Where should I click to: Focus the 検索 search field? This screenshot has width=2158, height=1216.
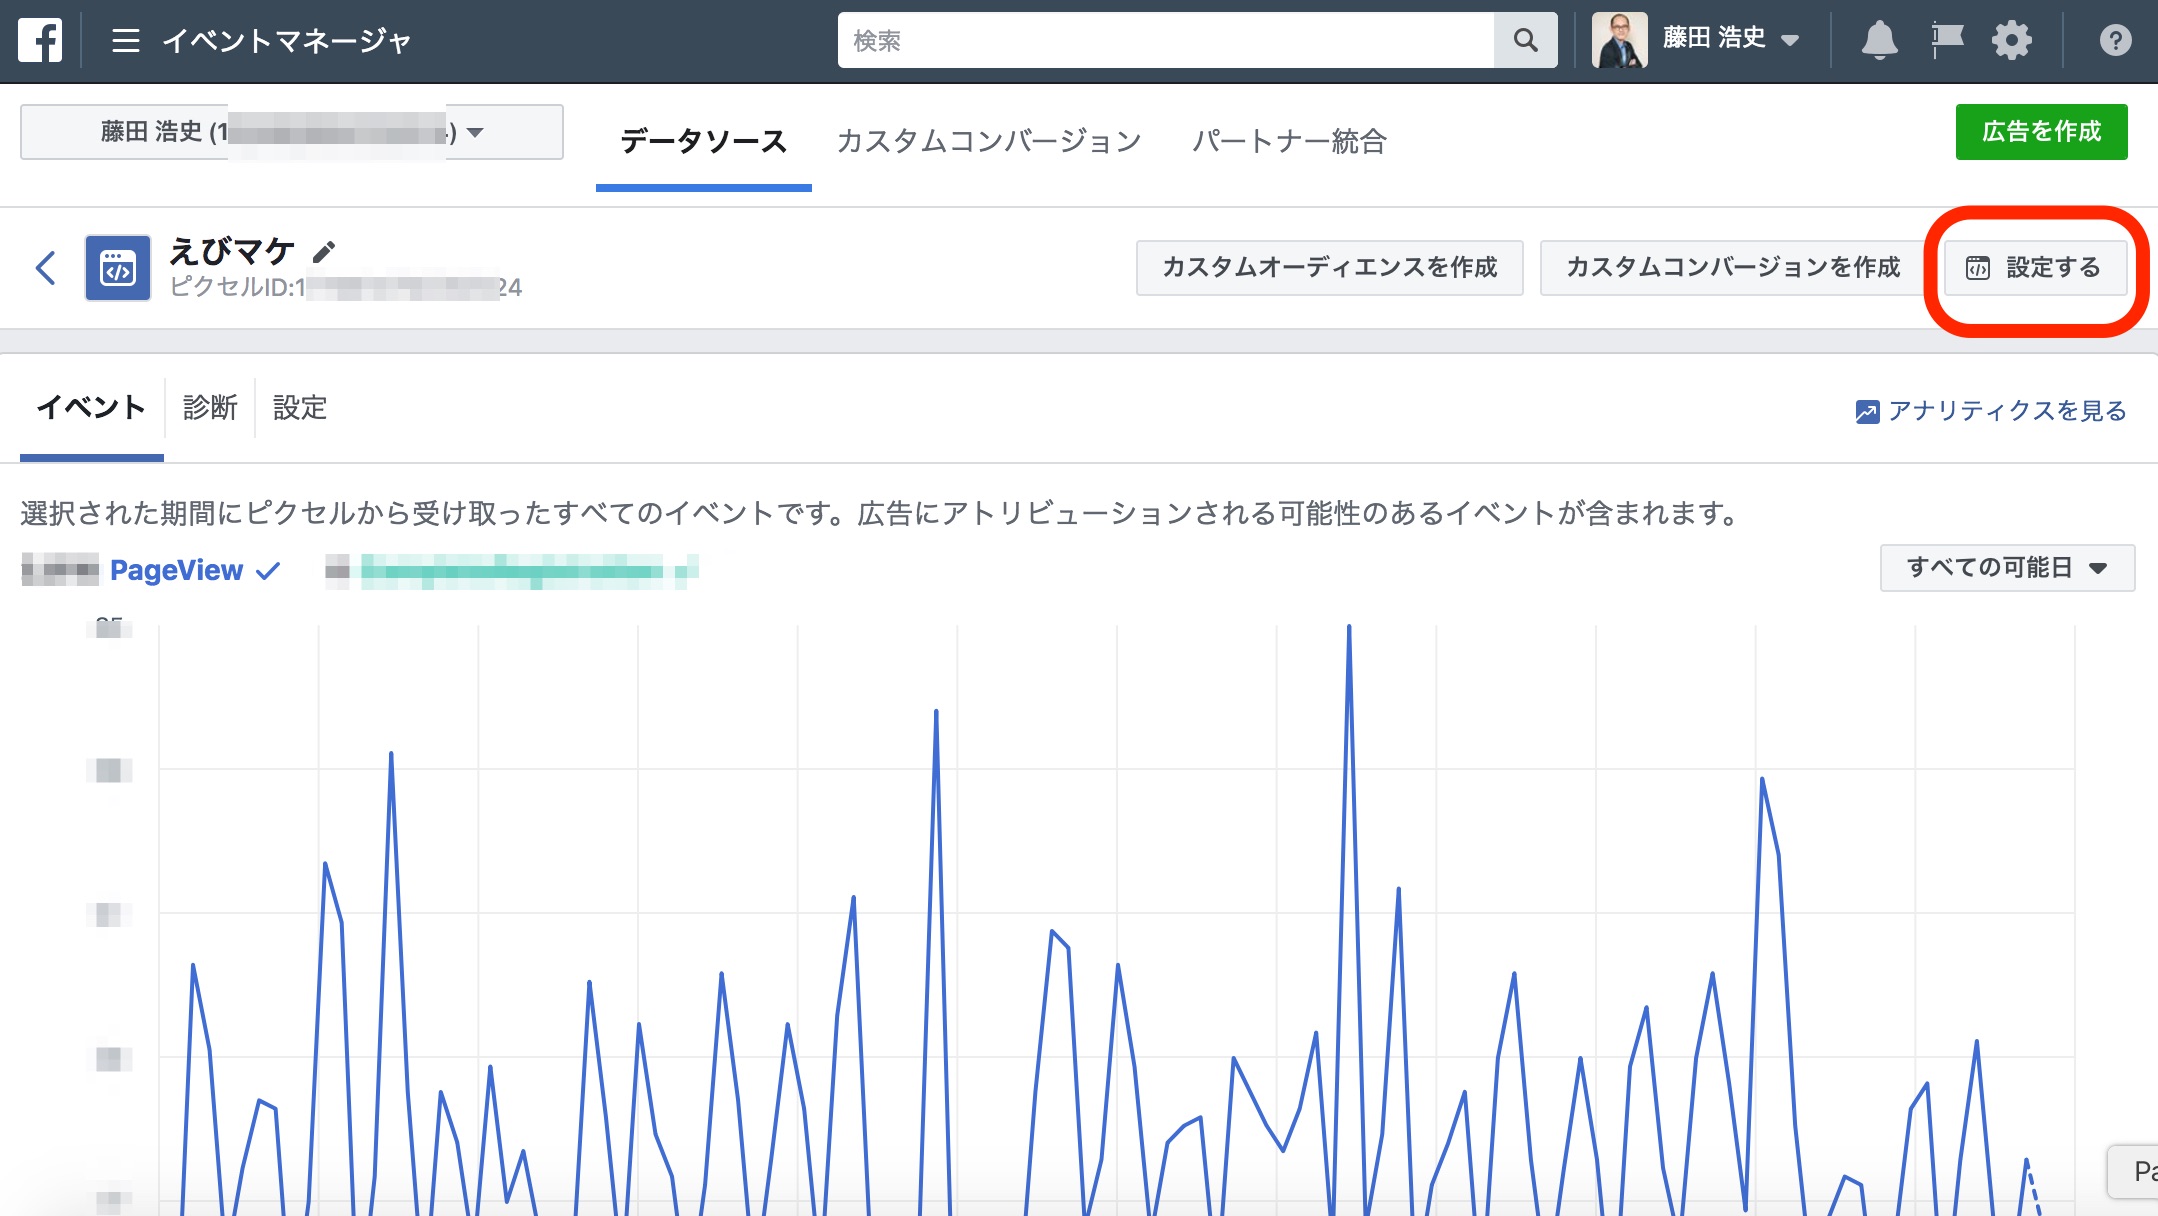[1165, 40]
